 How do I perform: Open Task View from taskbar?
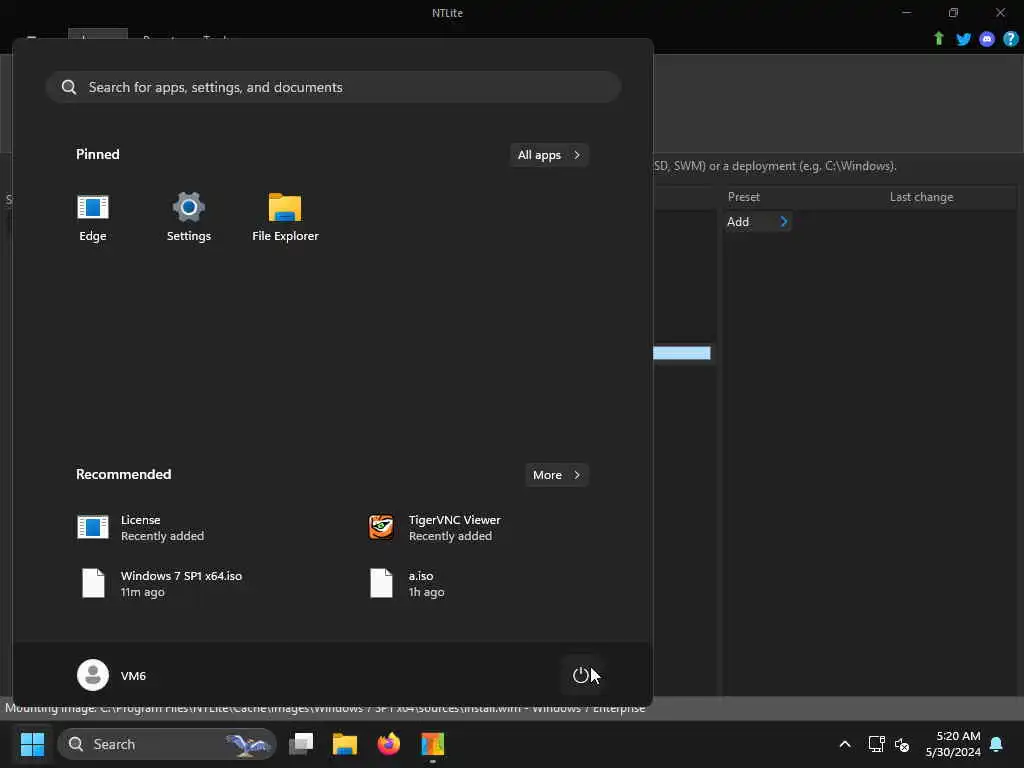tap(301, 744)
